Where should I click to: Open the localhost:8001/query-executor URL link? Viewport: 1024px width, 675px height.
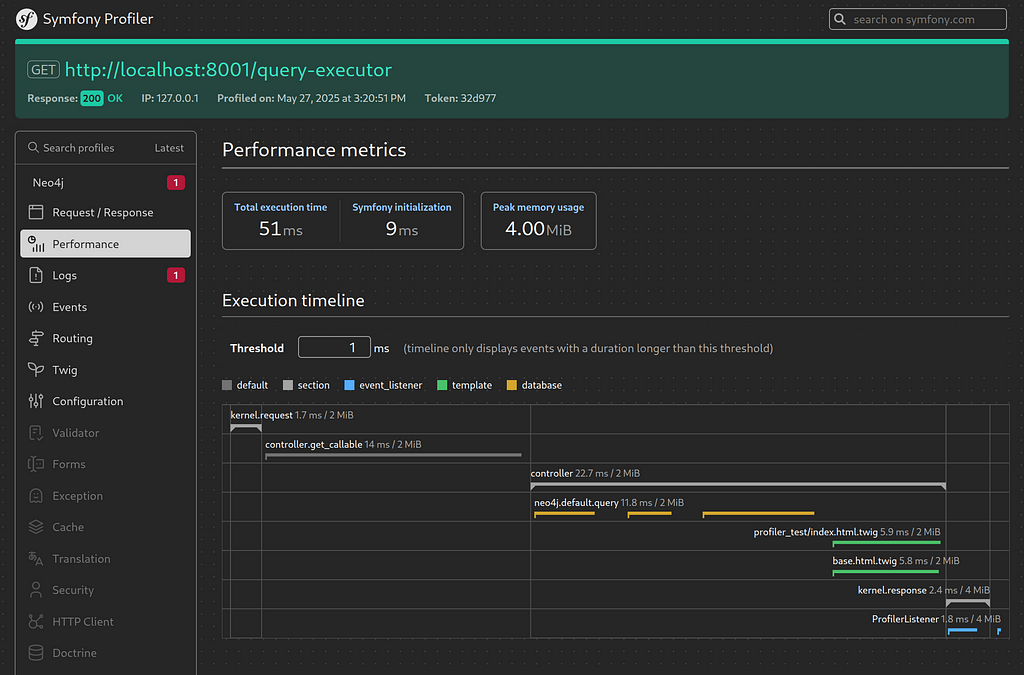(x=228, y=69)
